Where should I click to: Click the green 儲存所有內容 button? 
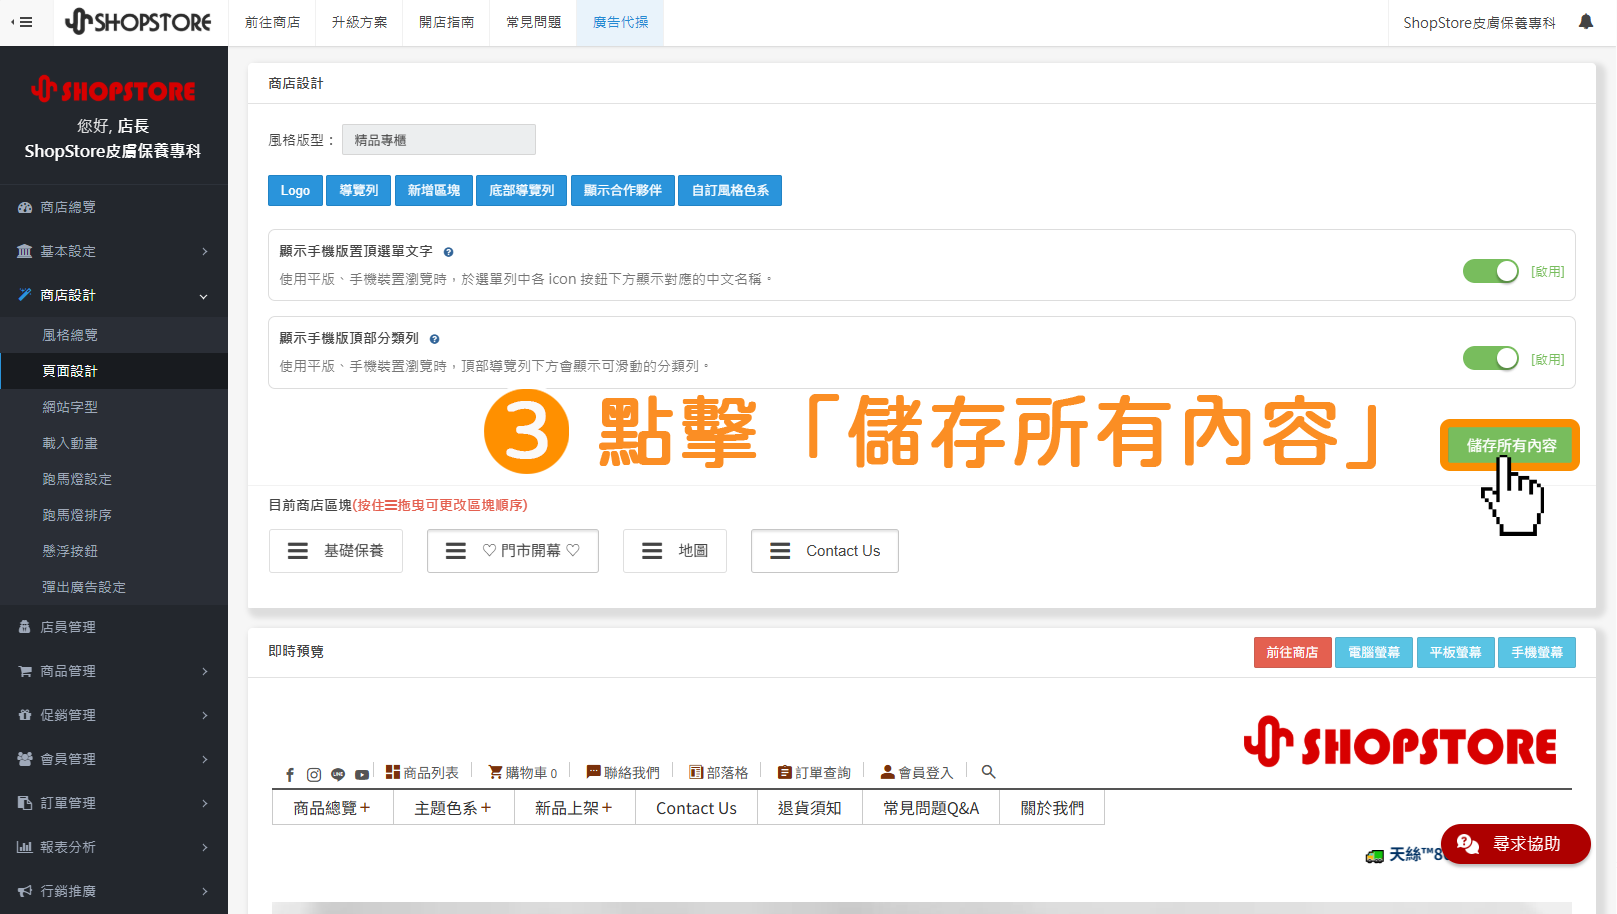click(x=1510, y=445)
